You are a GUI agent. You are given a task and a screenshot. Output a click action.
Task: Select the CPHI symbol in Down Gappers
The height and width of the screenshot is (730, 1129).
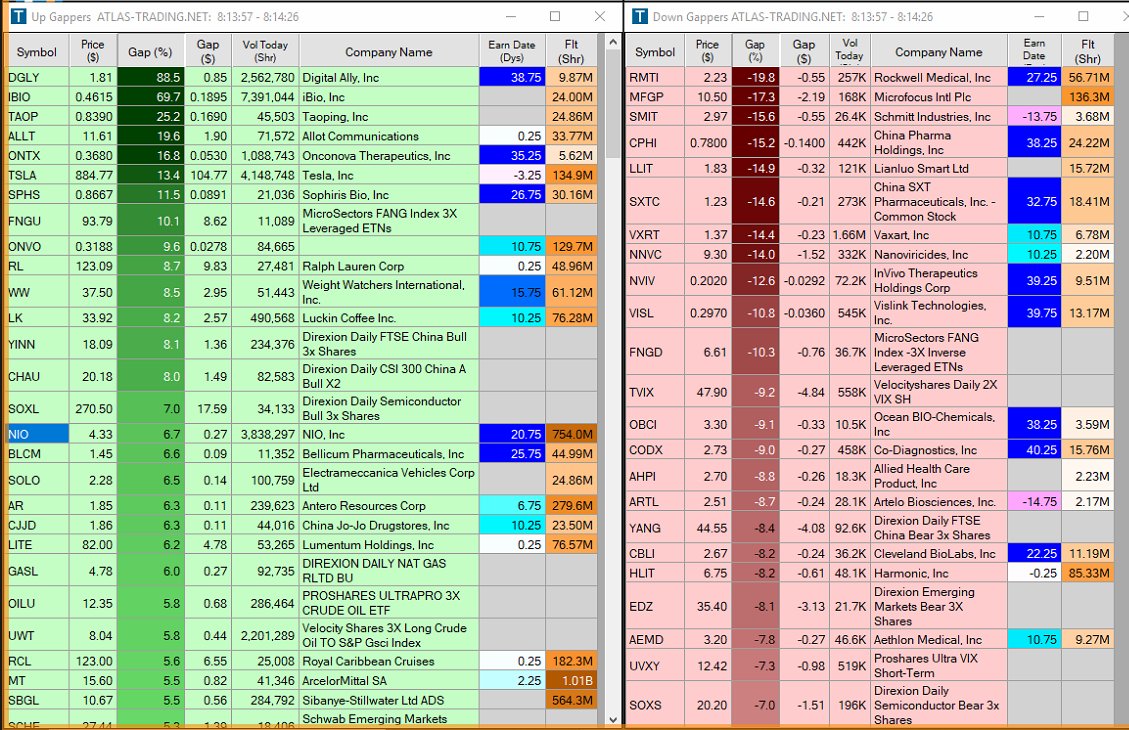coord(655,143)
